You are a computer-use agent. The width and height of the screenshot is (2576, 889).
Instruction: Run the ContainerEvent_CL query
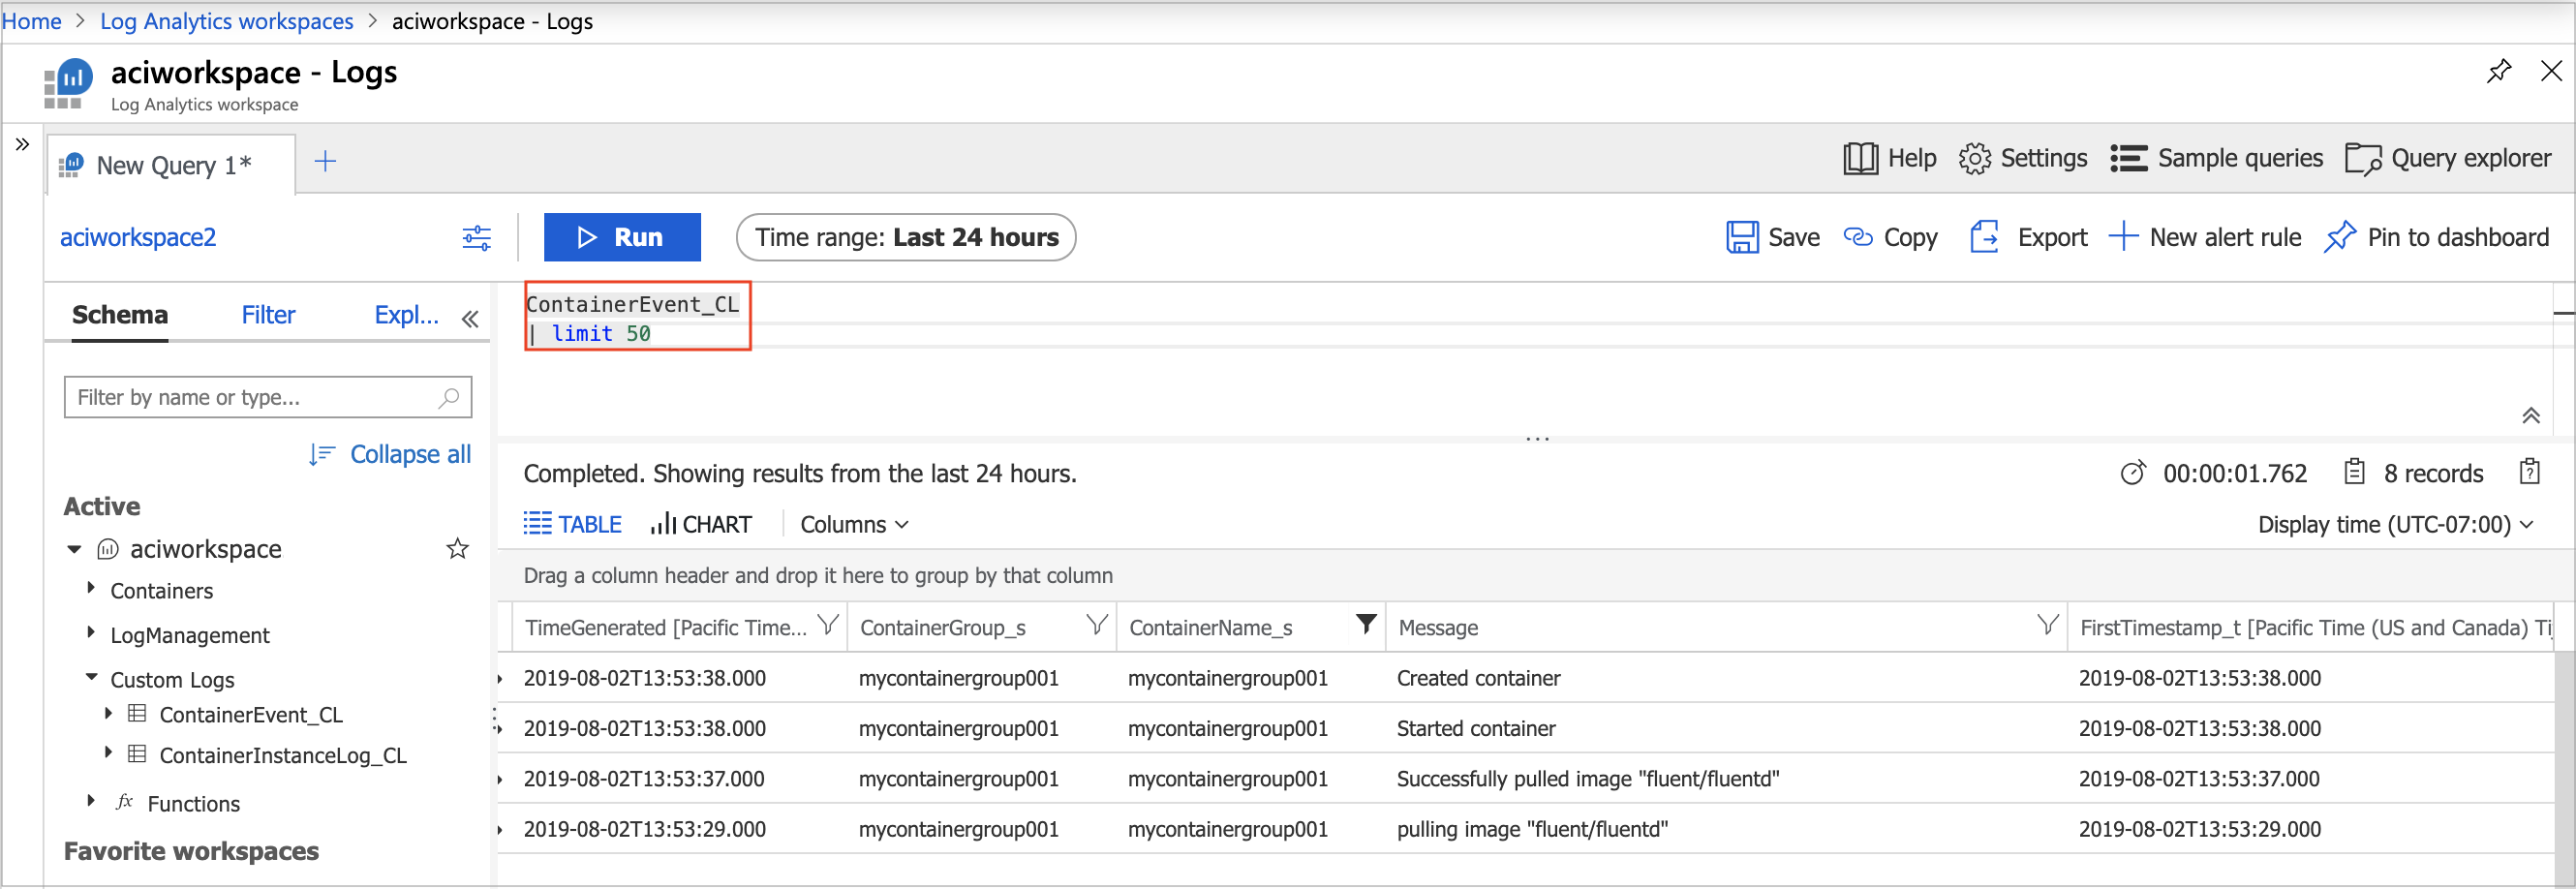click(x=622, y=237)
